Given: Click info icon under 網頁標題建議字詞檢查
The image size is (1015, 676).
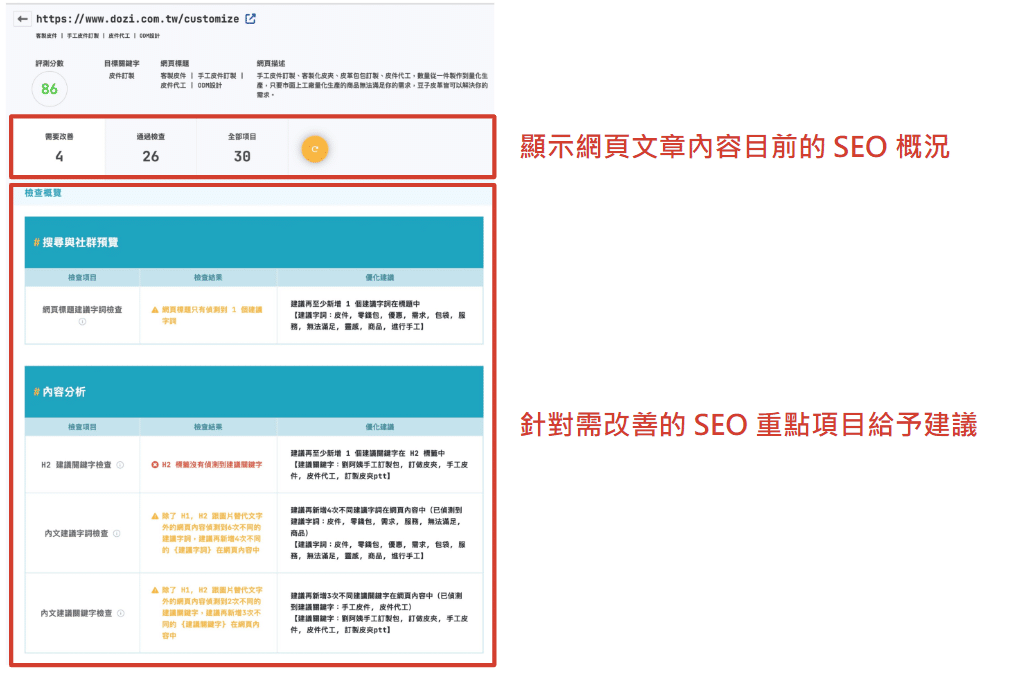Looking at the screenshot, I should (x=82, y=322).
